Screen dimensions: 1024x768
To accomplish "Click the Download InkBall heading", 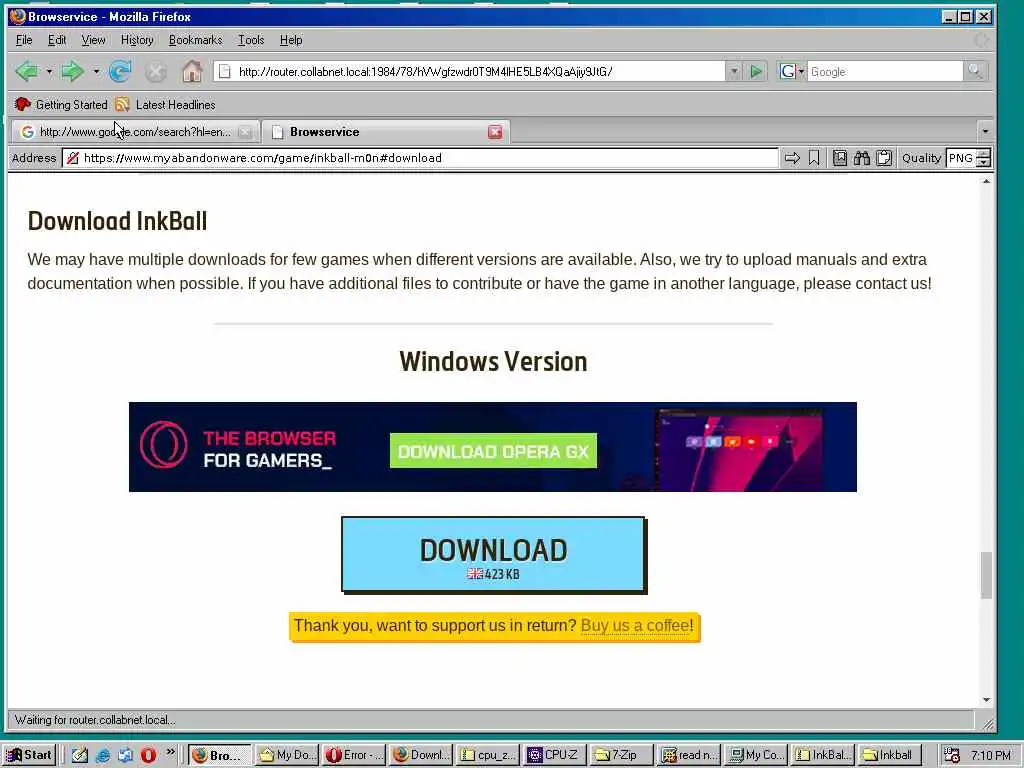I will [117, 221].
